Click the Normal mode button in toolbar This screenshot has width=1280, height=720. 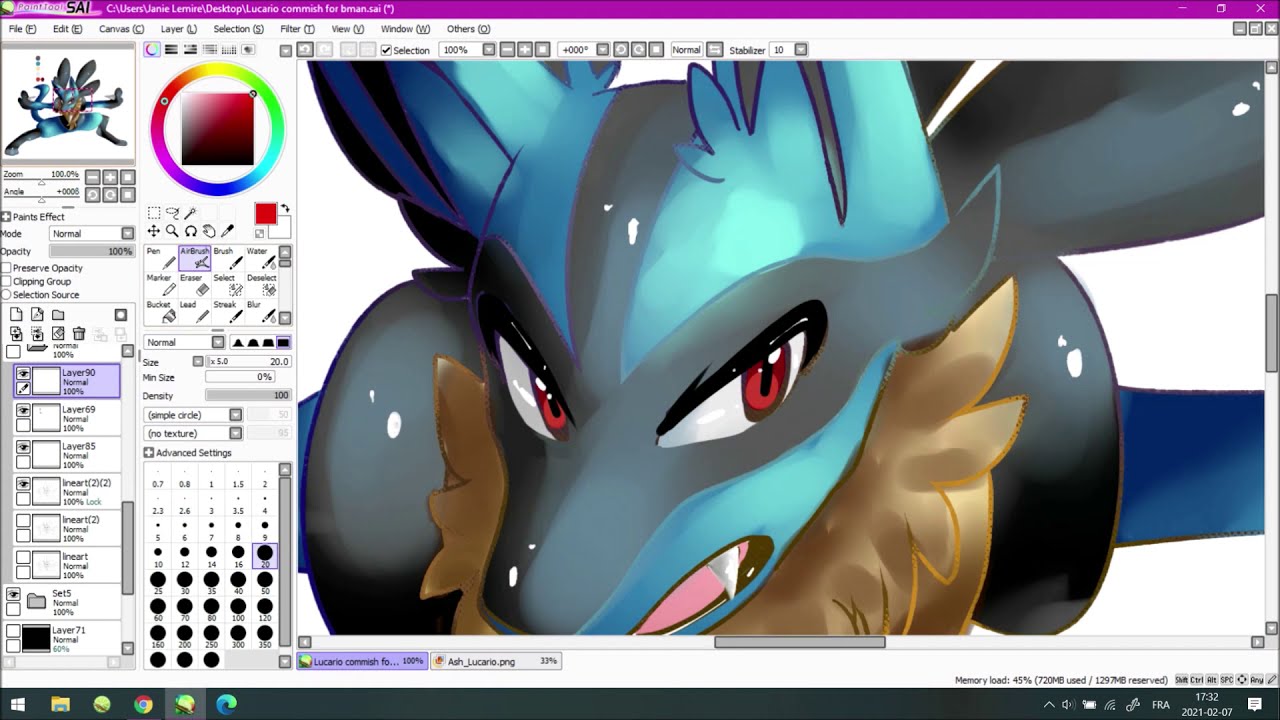(686, 50)
